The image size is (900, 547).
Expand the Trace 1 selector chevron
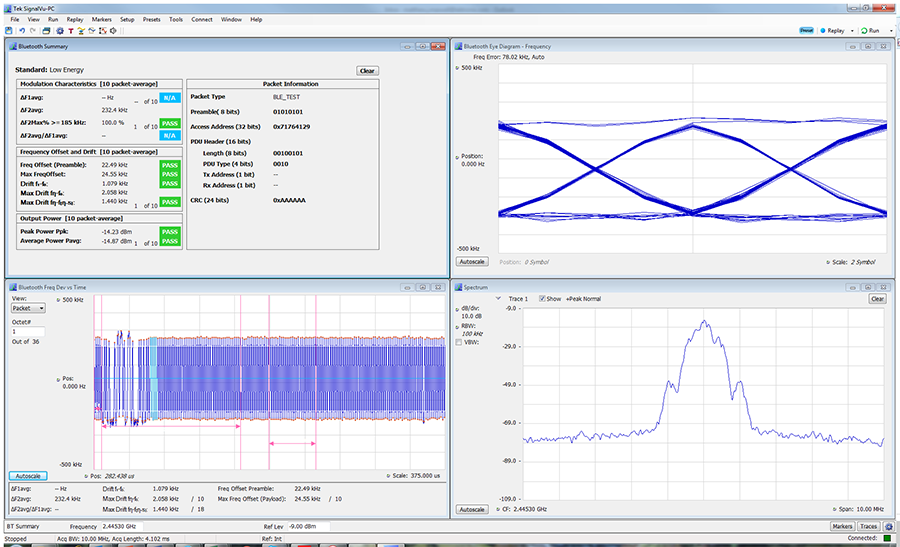point(500,298)
